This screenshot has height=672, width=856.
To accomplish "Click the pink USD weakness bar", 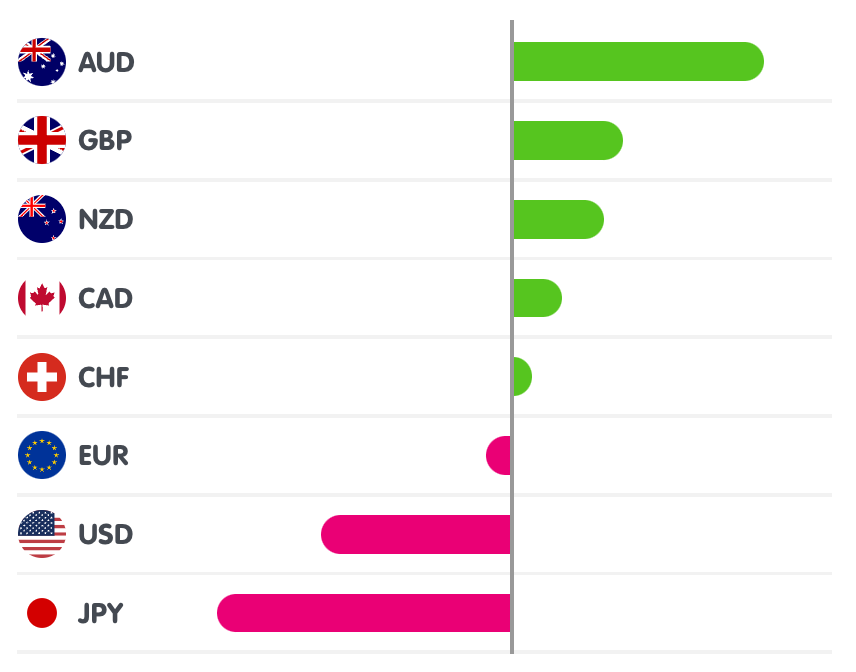I will pos(416,534).
